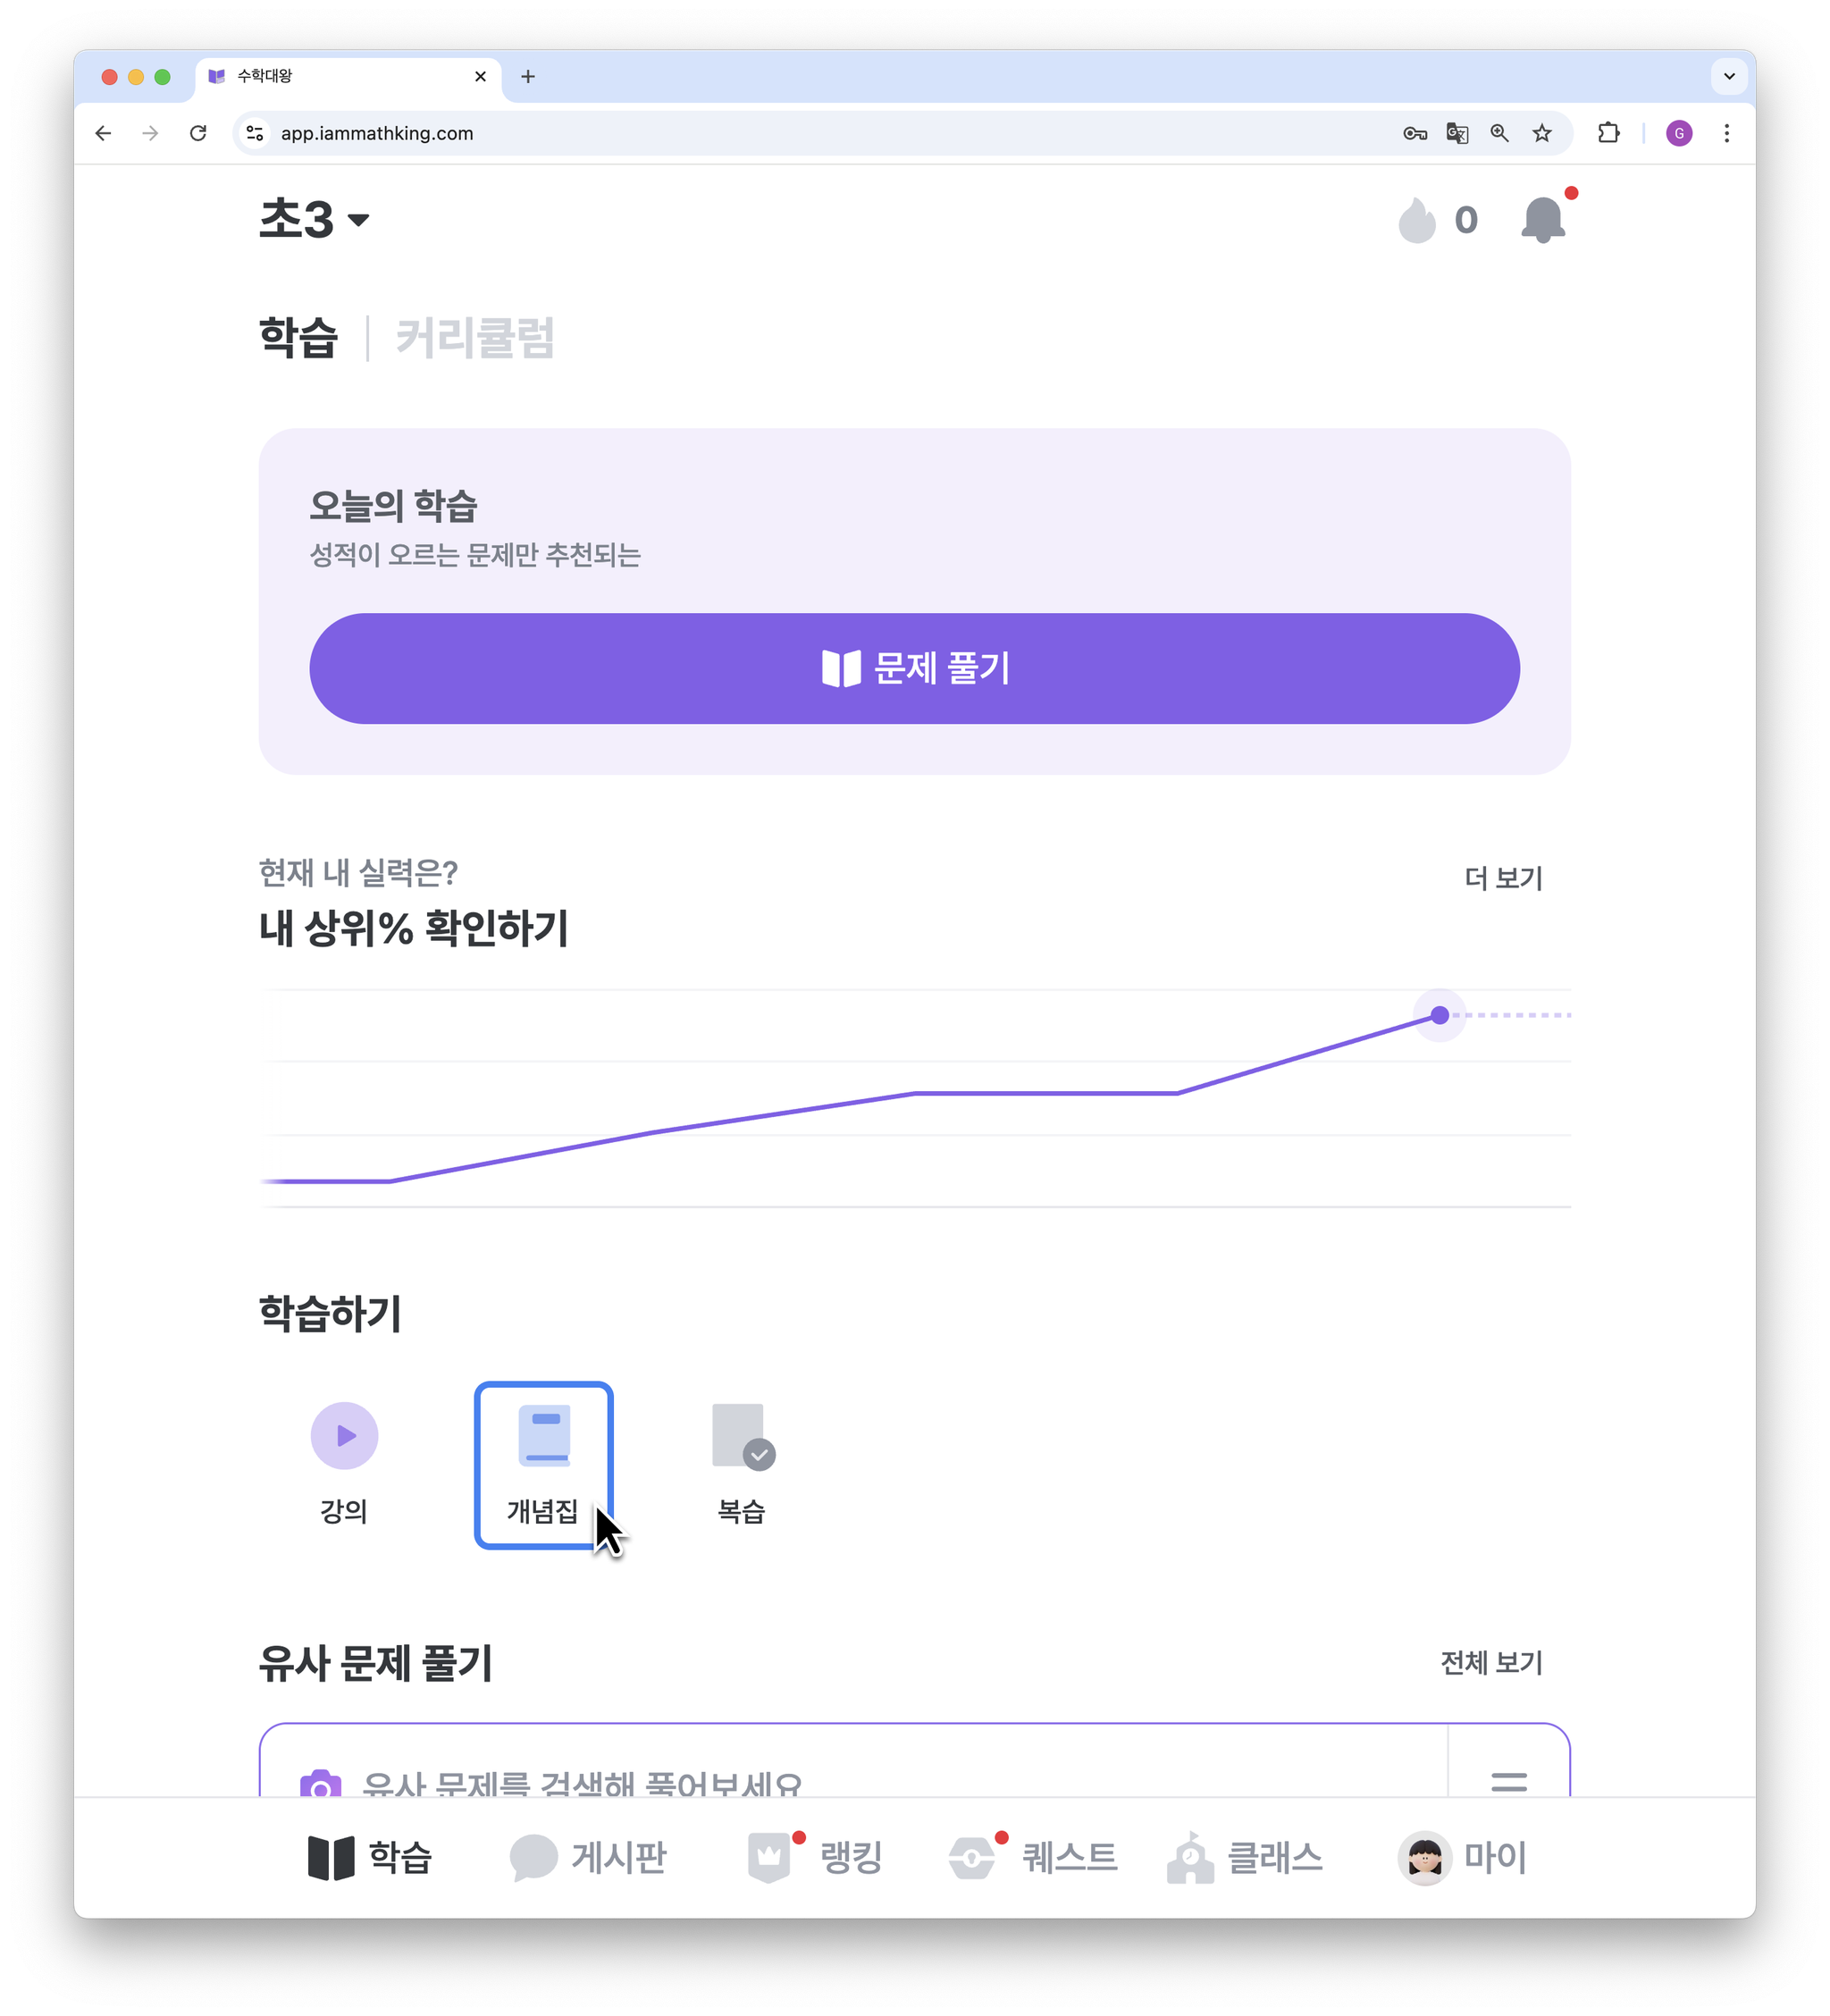Click the 더 보기 link
1830x2016 pixels.
point(1503,878)
